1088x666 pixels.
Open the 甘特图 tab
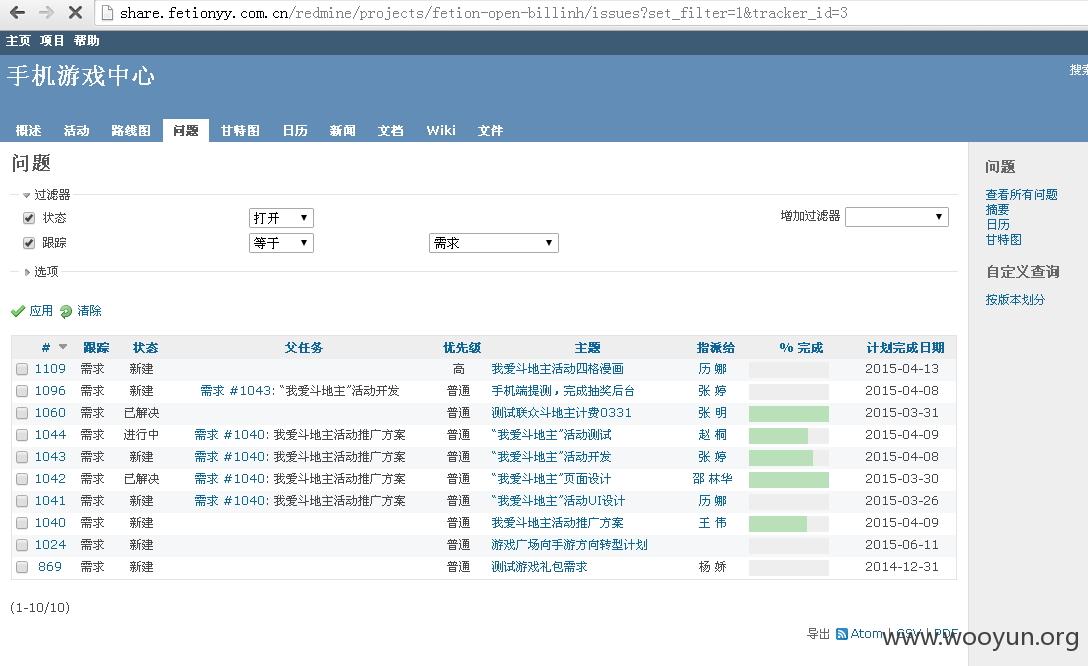coord(240,130)
